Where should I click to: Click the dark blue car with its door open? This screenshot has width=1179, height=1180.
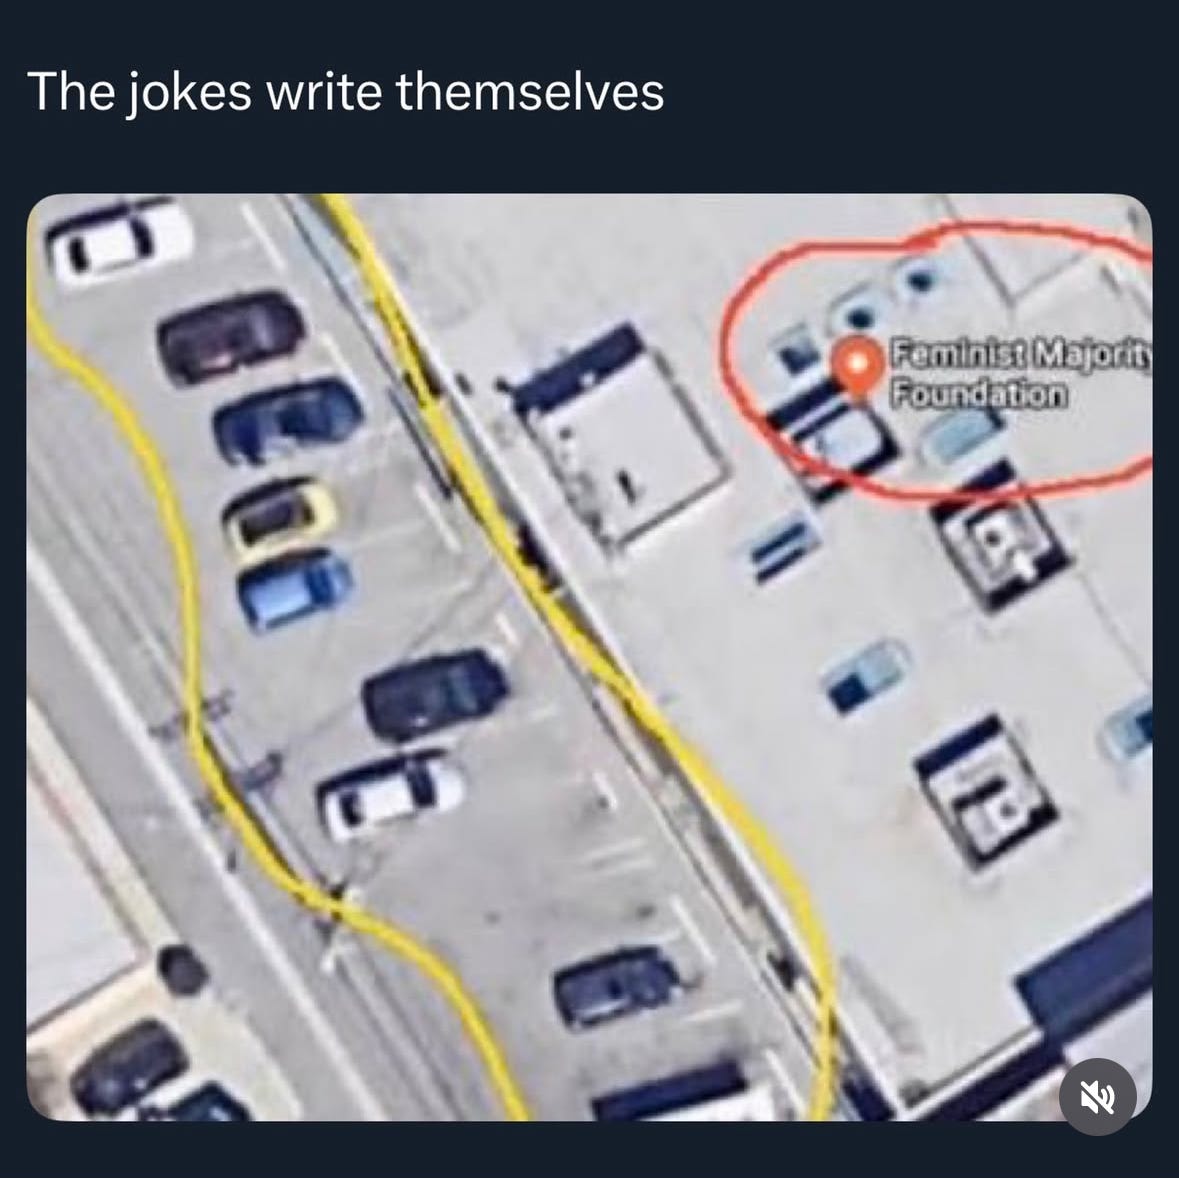click(x=289, y=420)
